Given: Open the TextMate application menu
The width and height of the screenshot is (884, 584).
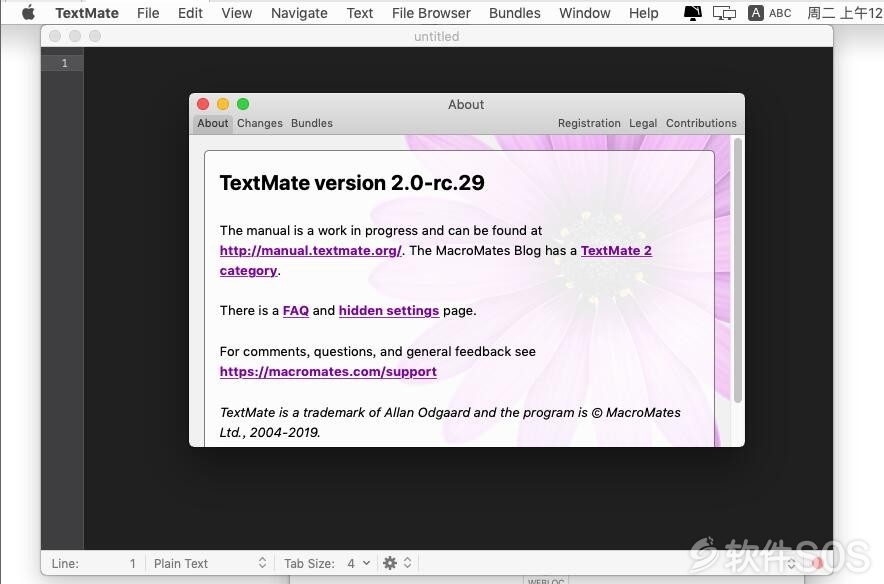Looking at the screenshot, I should (x=87, y=13).
